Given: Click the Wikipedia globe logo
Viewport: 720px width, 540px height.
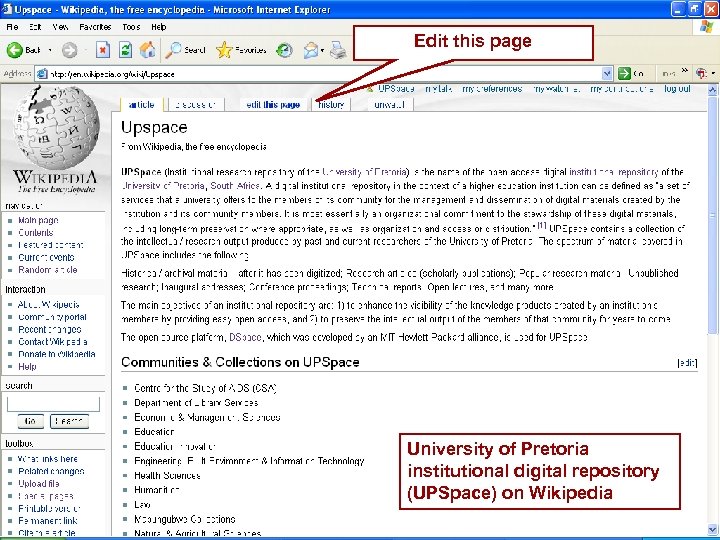Looking at the screenshot, I should coord(56,128).
